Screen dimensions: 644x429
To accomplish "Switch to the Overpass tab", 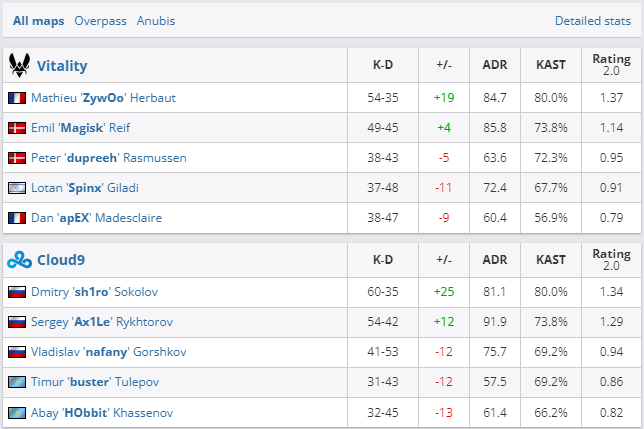I will [99, 20].
